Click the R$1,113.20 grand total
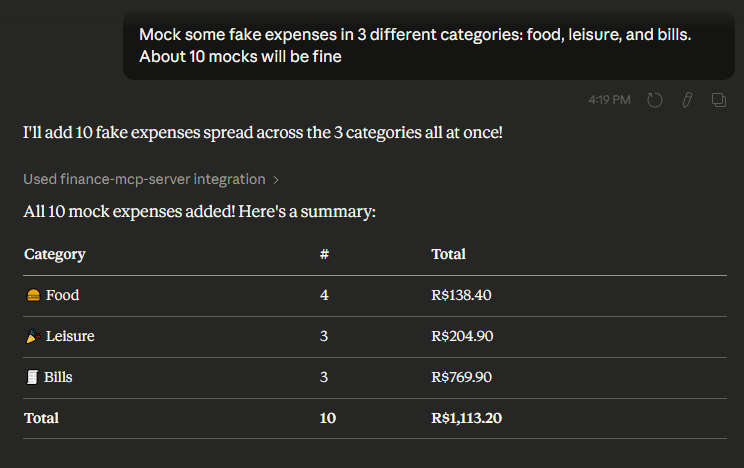Viewport: 744px width, 468px height. tap(466, 418)
